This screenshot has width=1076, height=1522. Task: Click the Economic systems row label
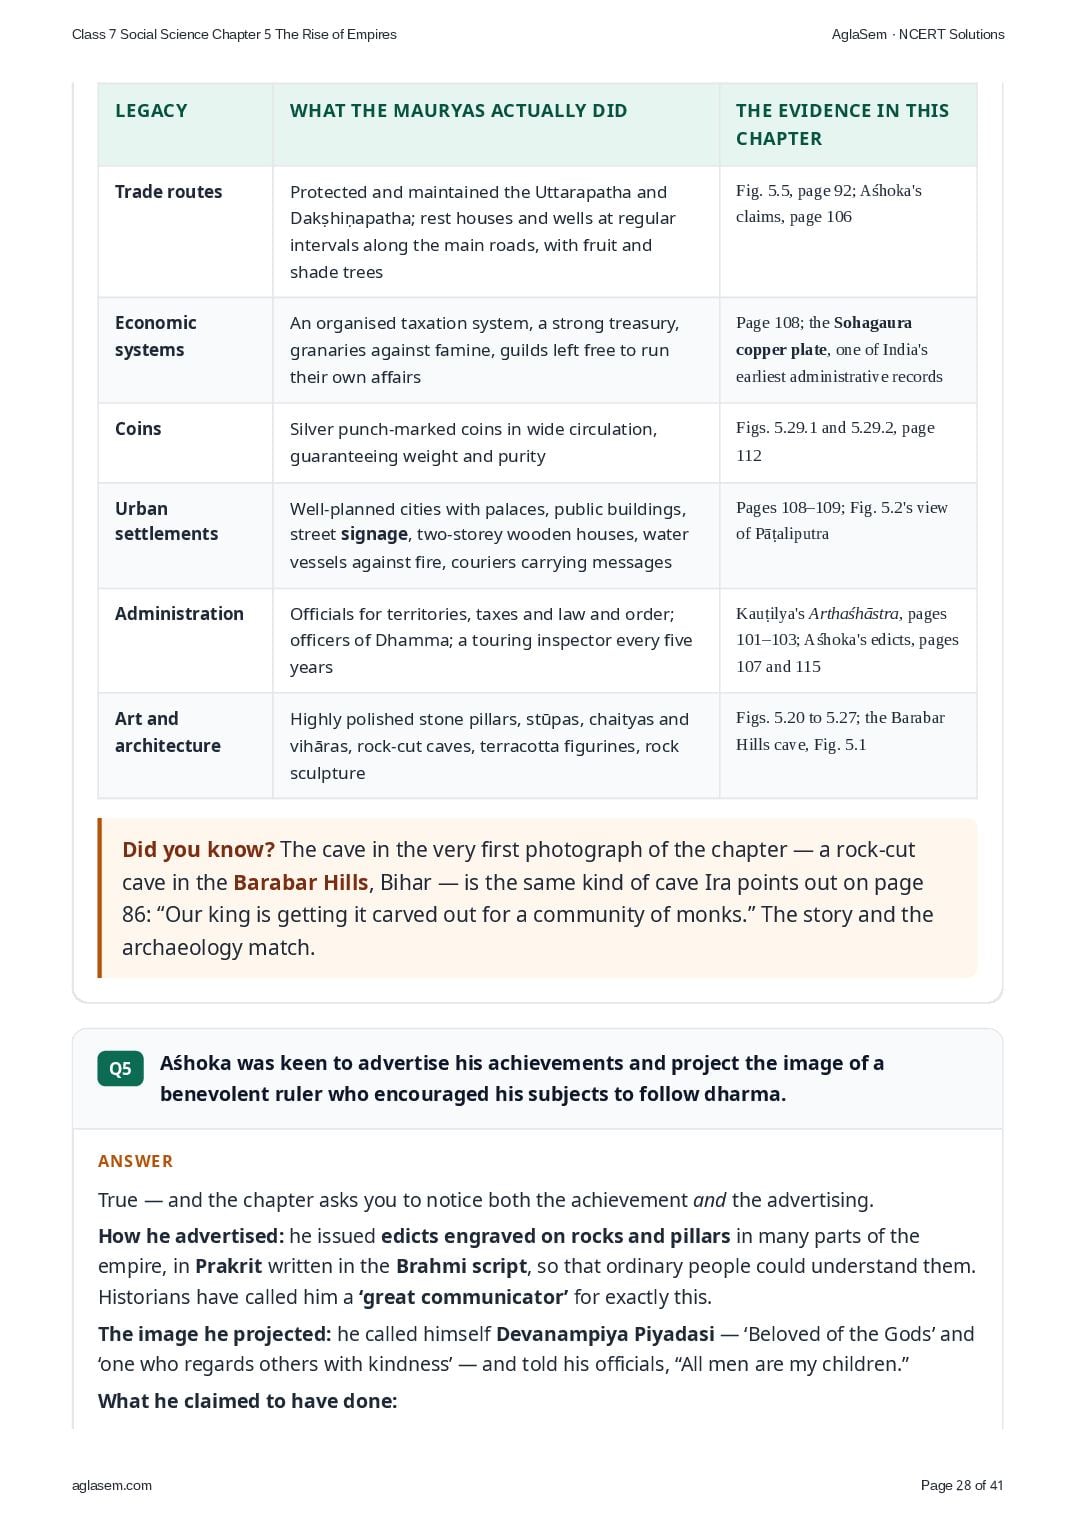click(155, 336)
